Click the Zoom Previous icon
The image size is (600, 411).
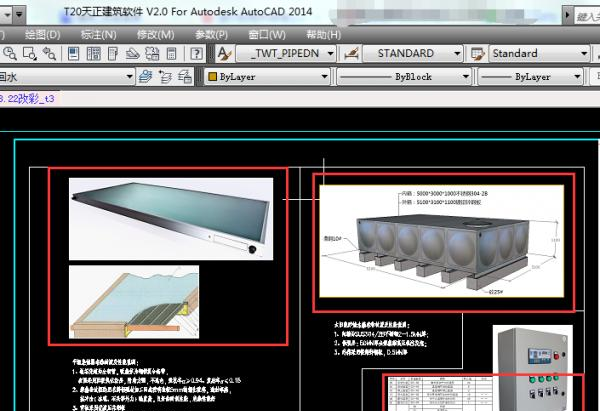point(49,54)
